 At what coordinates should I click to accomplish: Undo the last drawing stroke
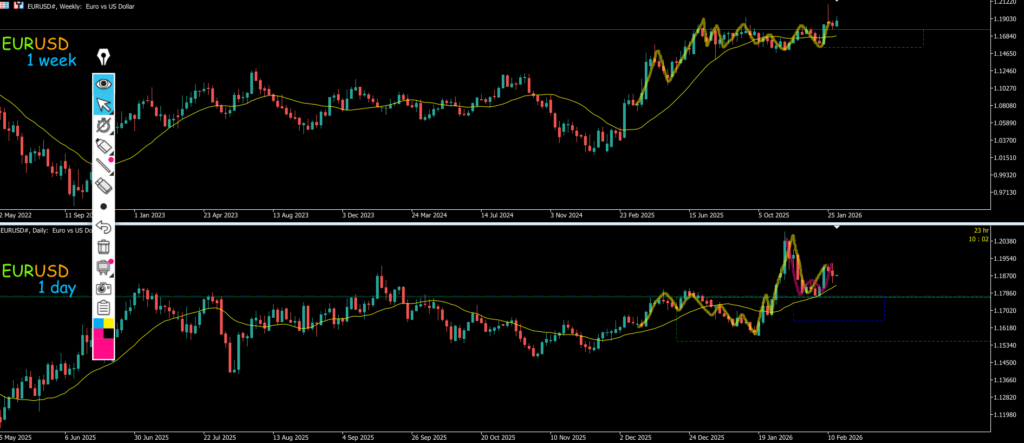coord(103,227)
